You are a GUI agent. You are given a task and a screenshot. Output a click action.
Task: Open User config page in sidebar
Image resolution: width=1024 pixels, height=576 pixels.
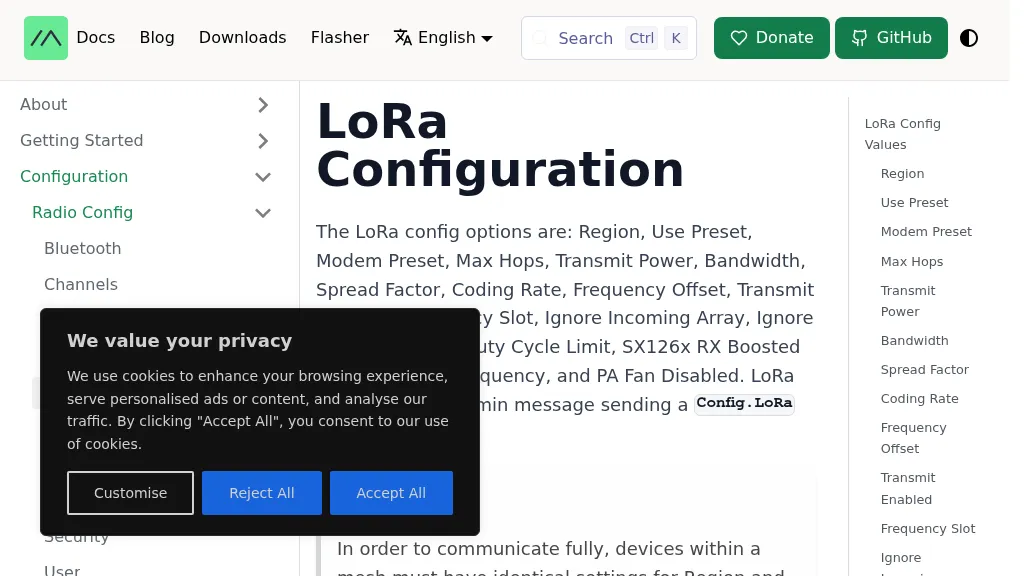coord(62,569)
